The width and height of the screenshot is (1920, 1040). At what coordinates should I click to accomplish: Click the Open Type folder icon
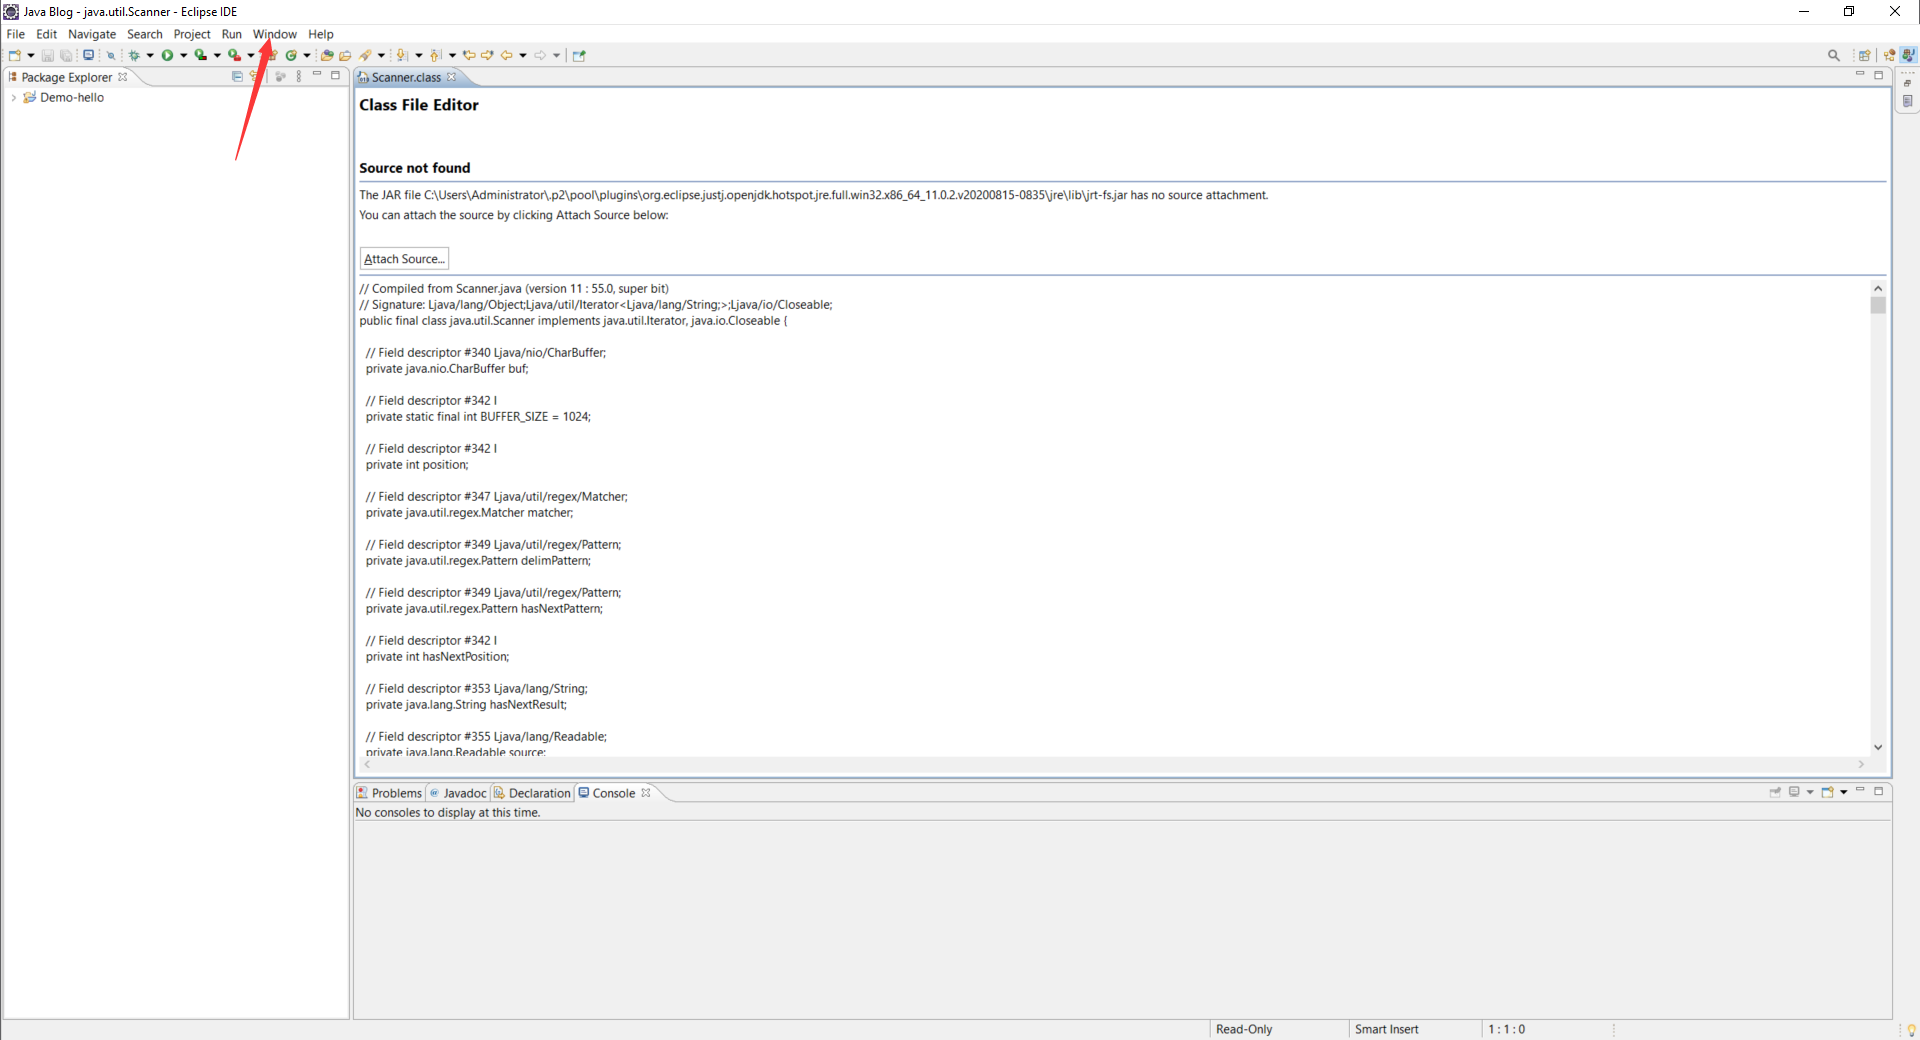coord(327,55)
